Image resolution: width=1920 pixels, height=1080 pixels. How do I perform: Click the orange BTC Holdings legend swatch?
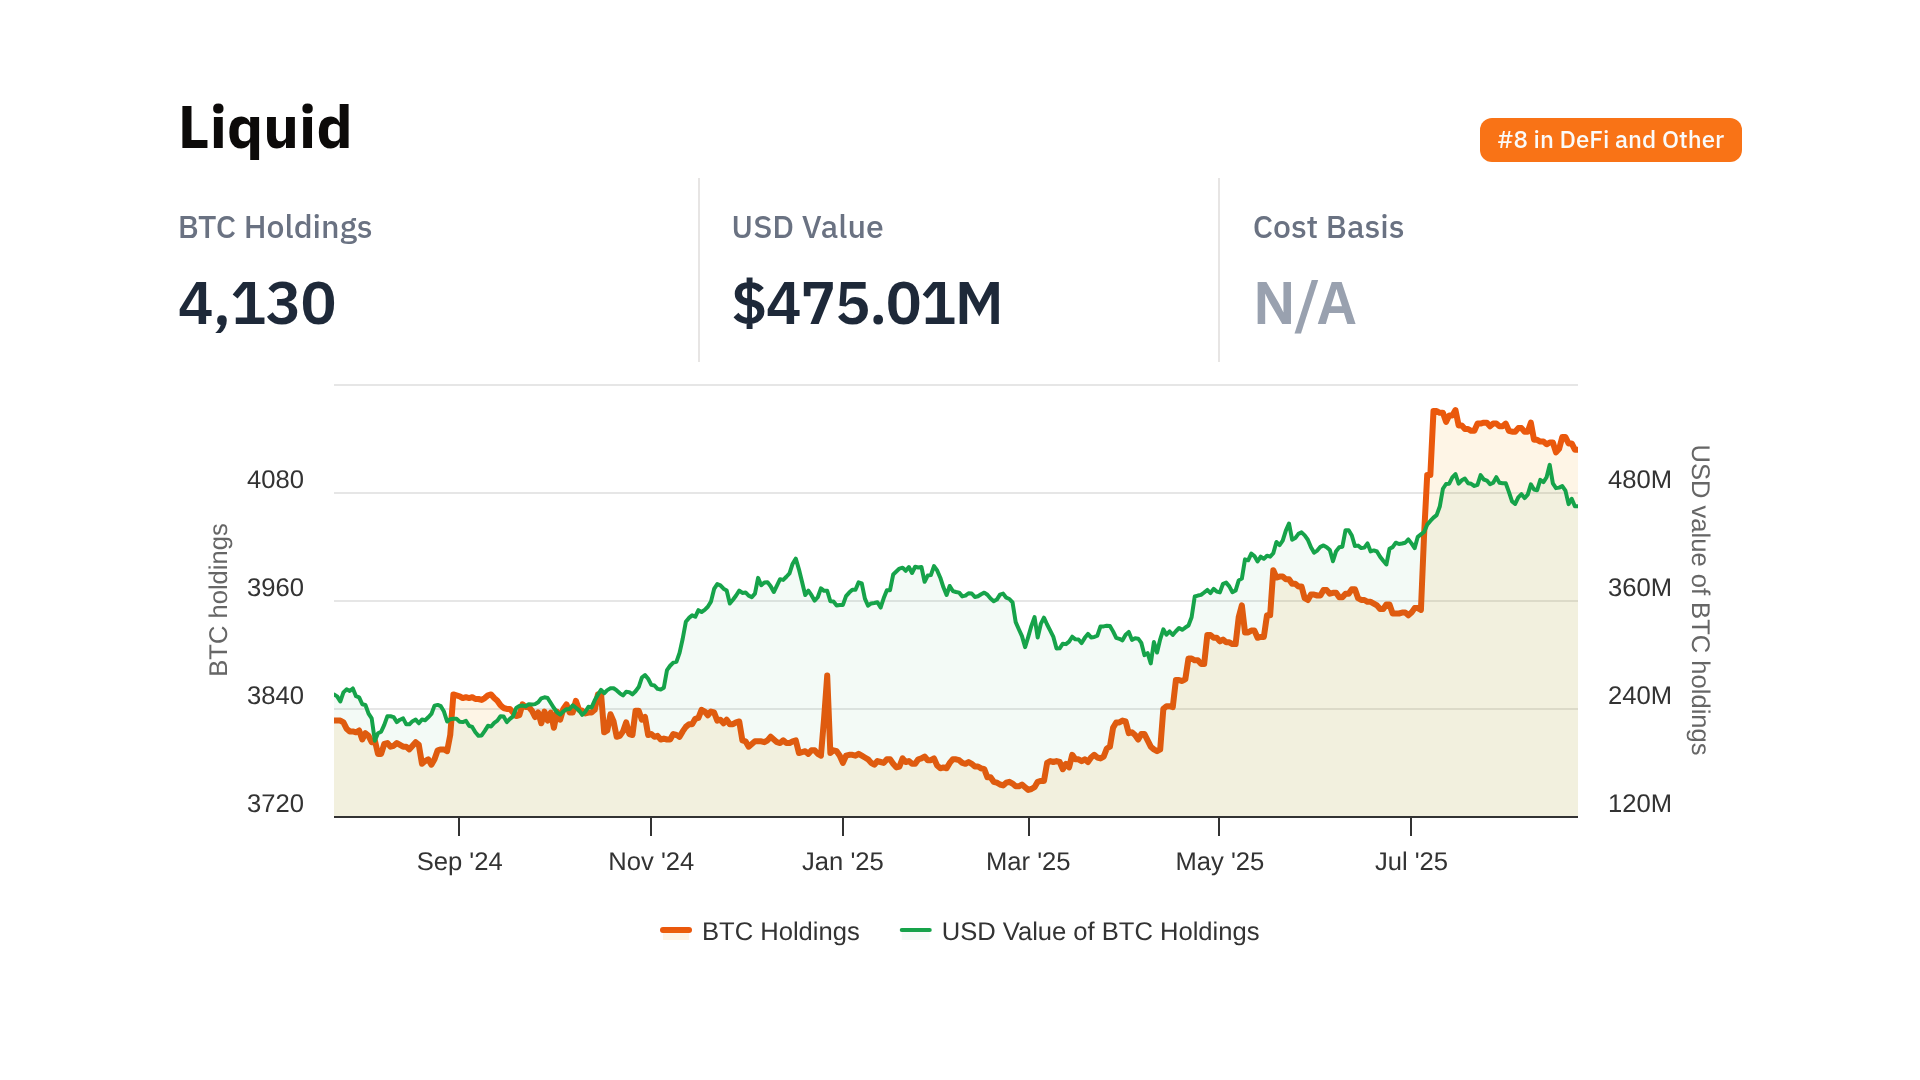676,931
